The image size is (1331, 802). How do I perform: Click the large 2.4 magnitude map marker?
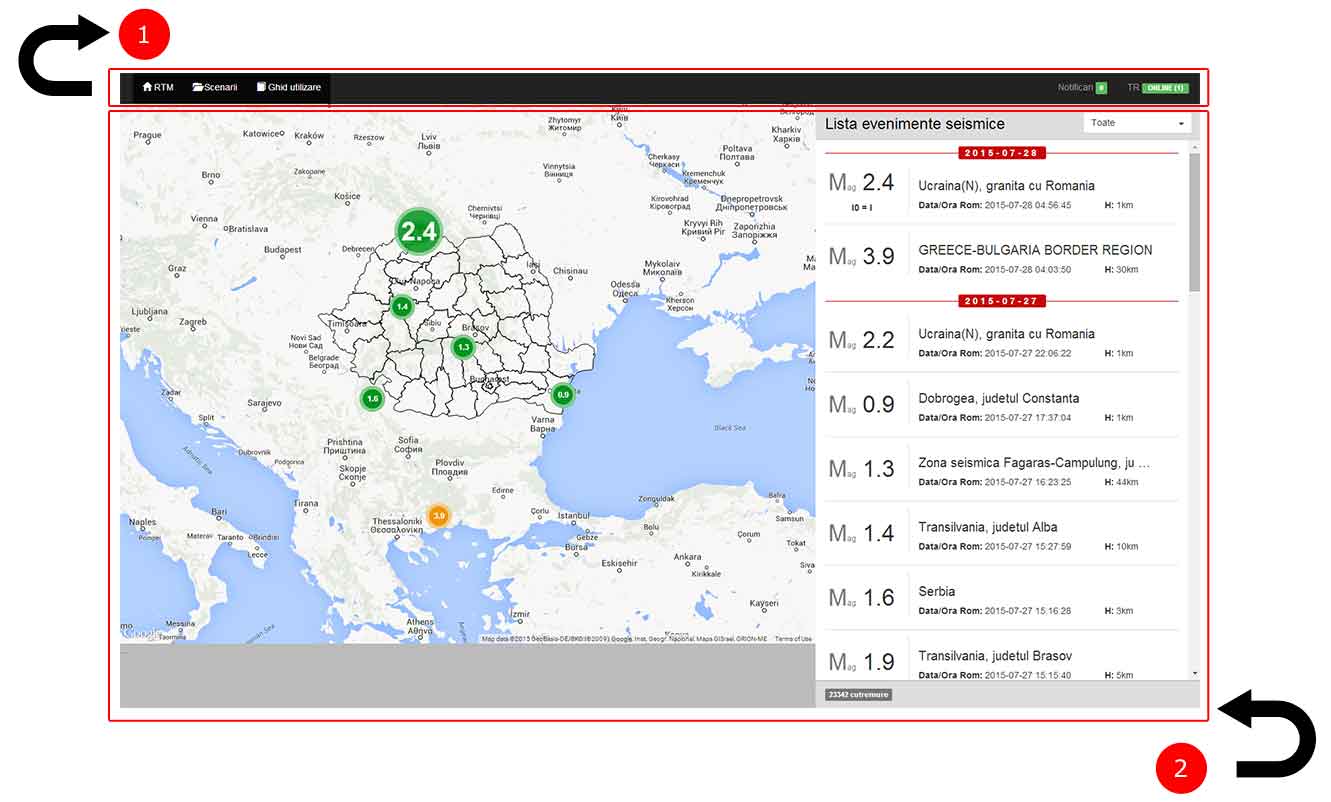(418, 232)
